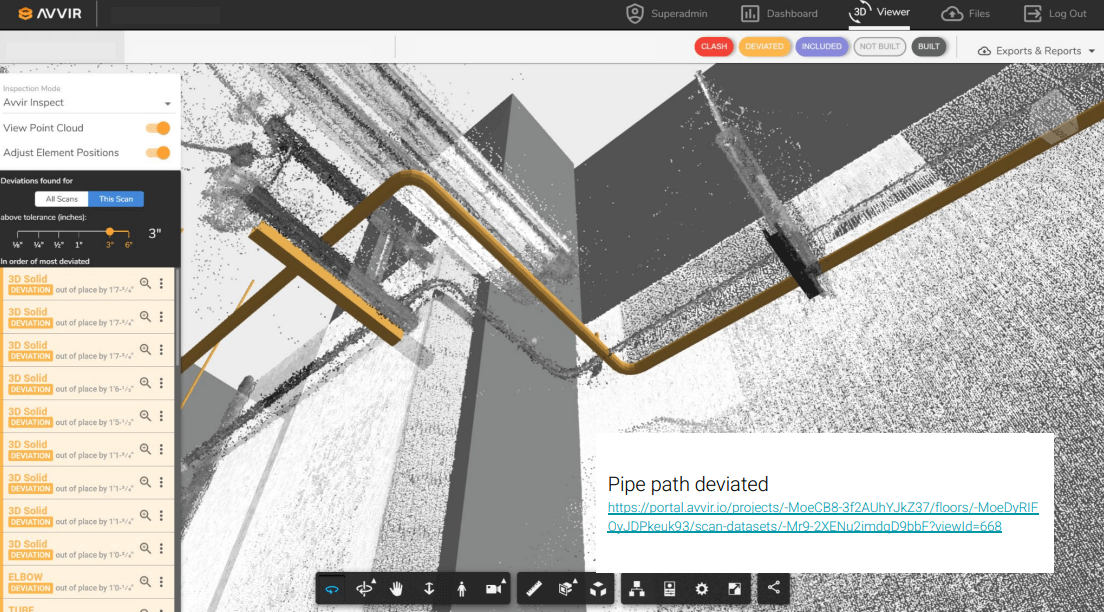
Task: Open options menu for ELBOW deviation
Action: coord(161,581)
